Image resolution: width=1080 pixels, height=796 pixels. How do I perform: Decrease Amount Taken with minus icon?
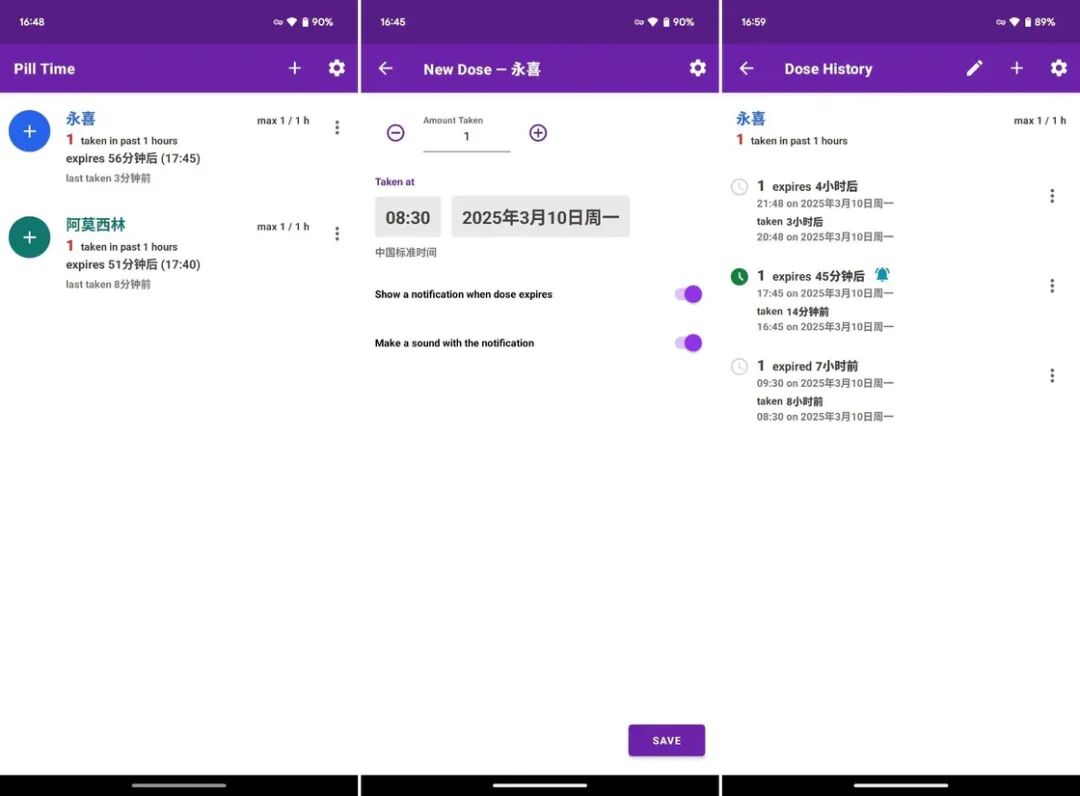pos(395,133)
